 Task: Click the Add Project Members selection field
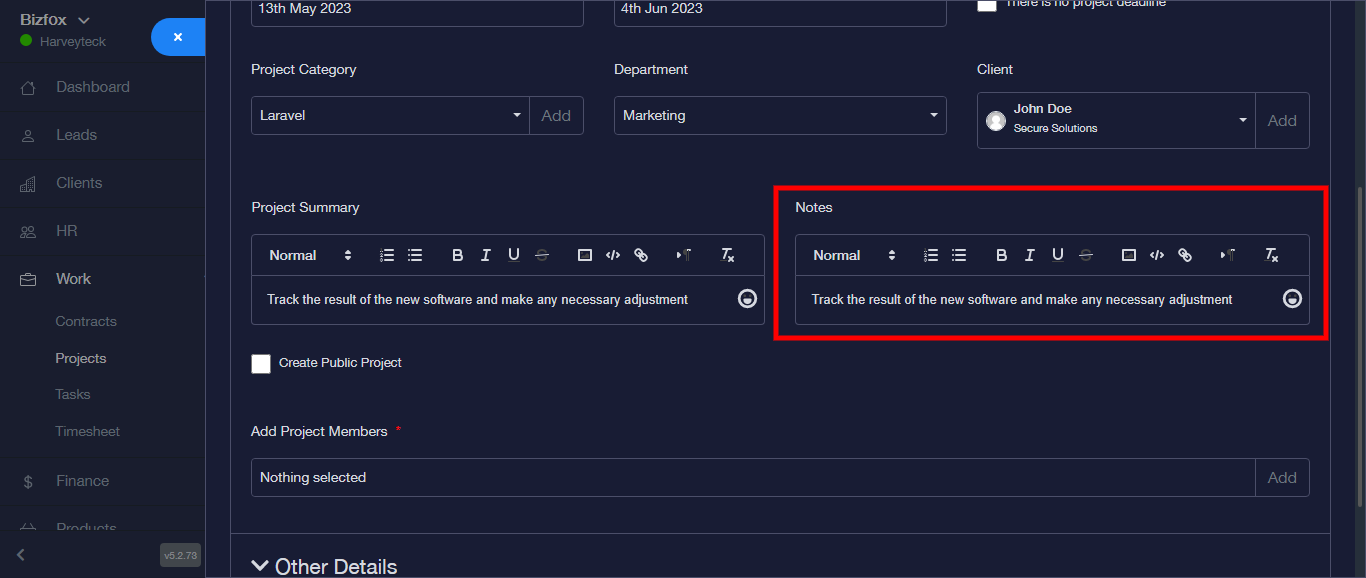[x=752, y=478]
